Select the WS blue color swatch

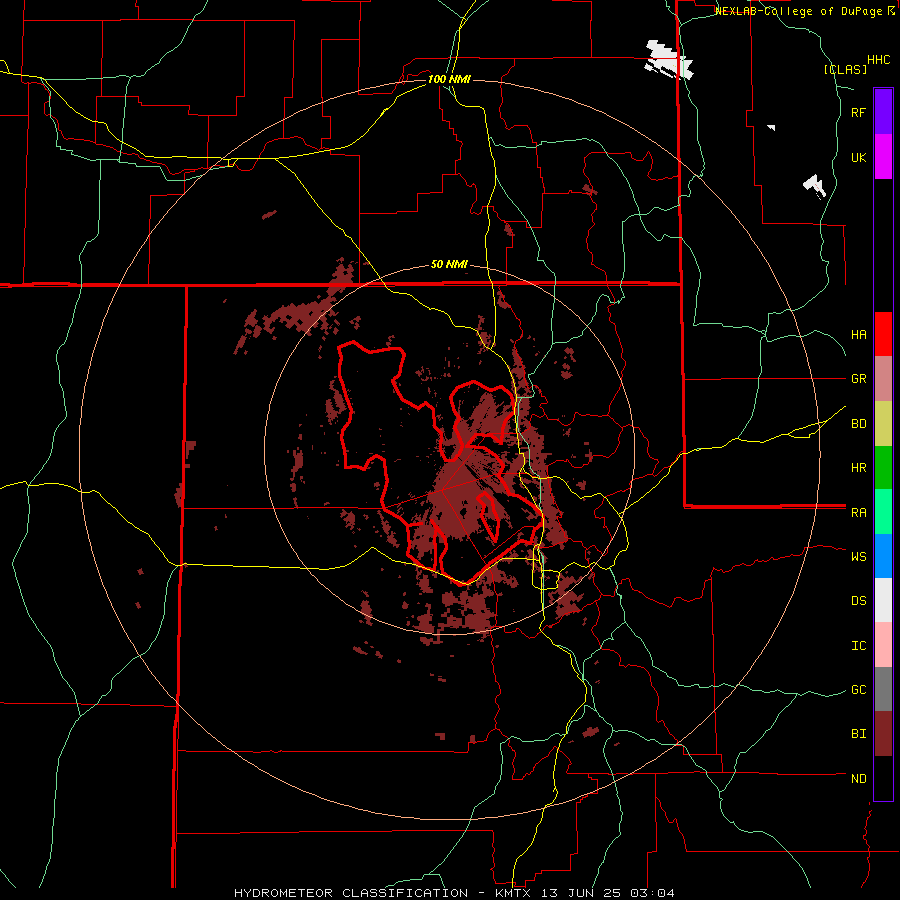pyautogui.click(x=883, y=556)
